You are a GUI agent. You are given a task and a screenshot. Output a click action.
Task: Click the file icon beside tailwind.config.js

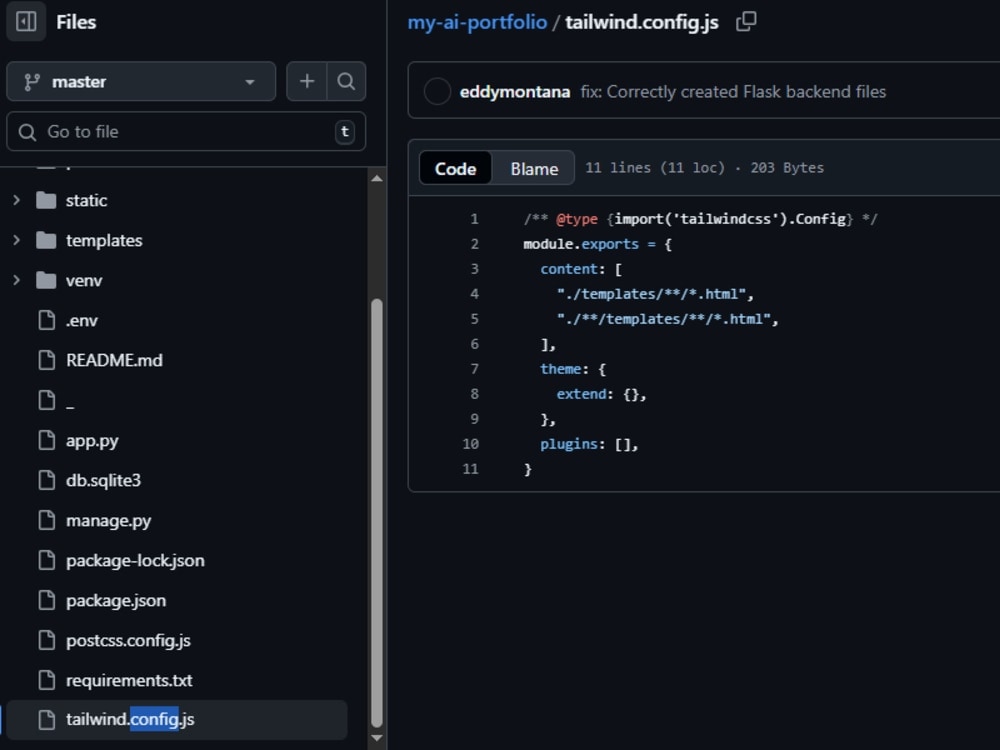[x=47, y=720]
